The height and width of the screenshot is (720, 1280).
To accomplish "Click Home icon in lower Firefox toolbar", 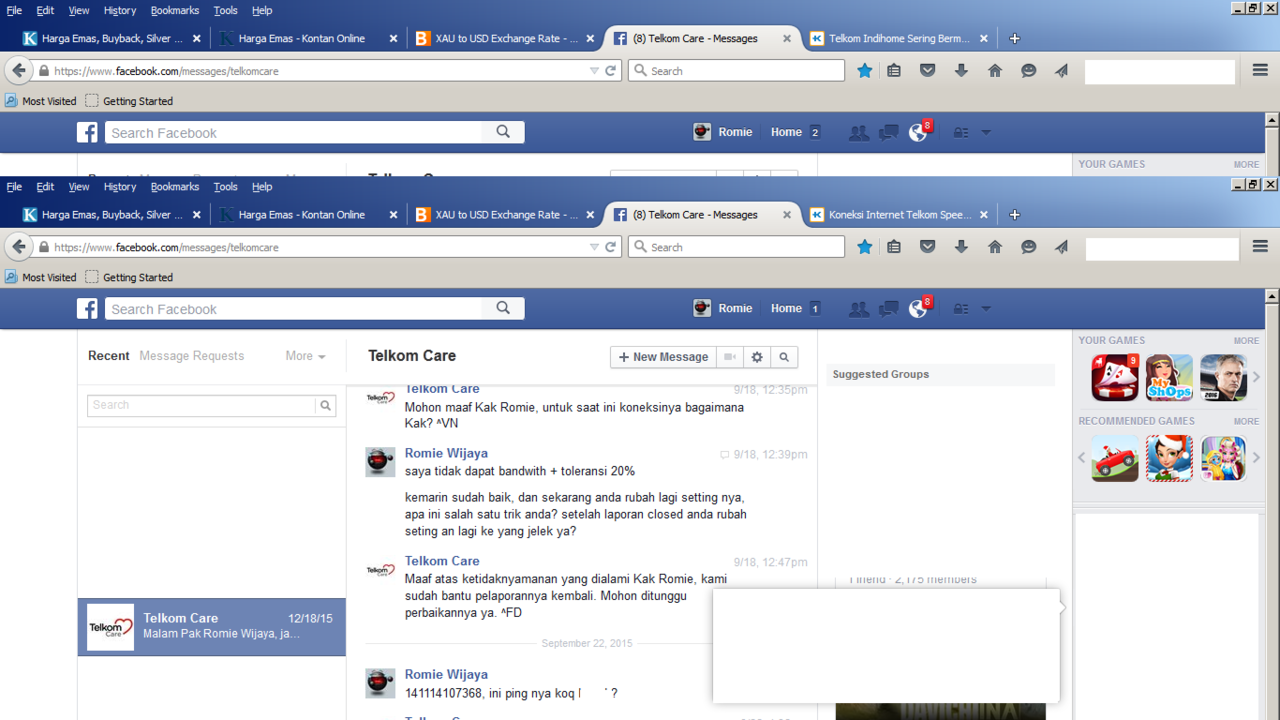I will pos(995,247).
